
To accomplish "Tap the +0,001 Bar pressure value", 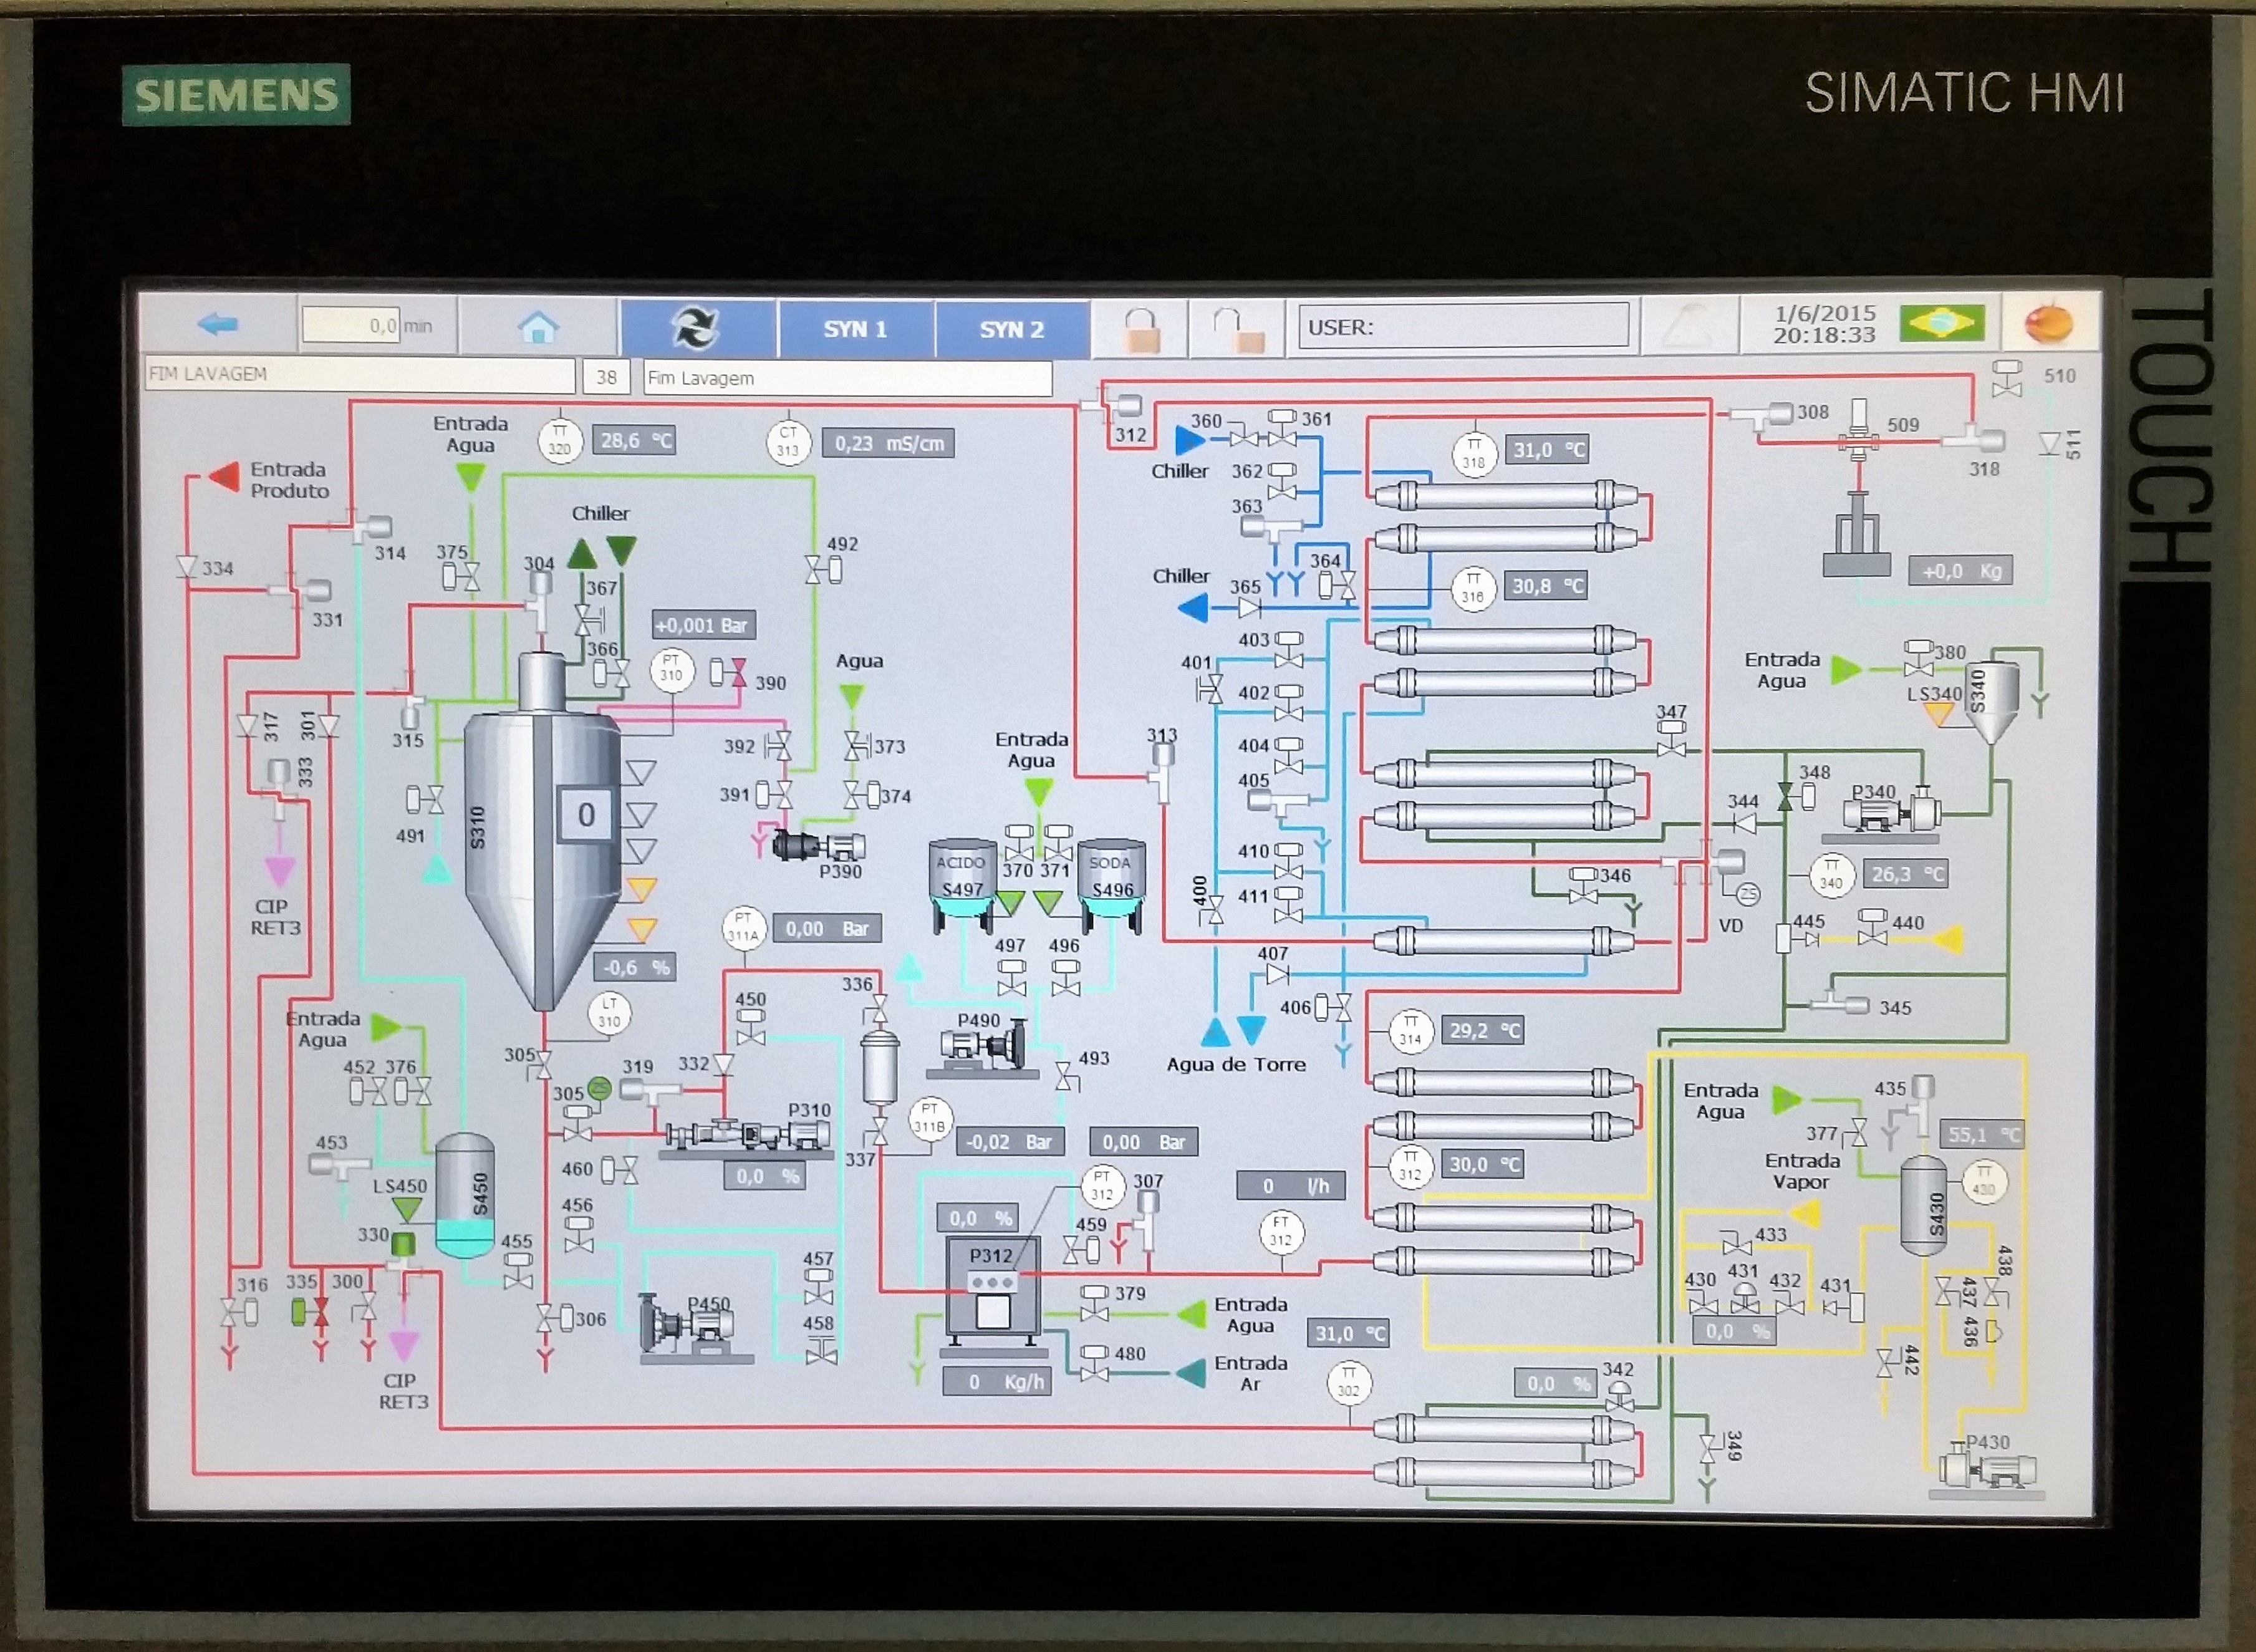I will pyautogui.click(x=703, y=625).
